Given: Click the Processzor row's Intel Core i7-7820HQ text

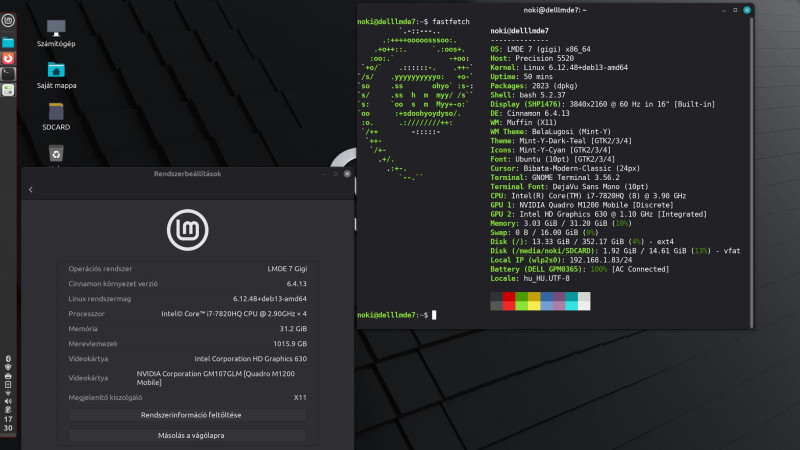Looking at the screenshot, I should [234, 314].
